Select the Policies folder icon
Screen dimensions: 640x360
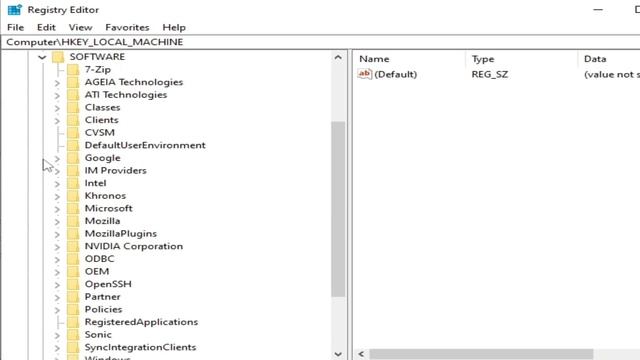point(73,310)
